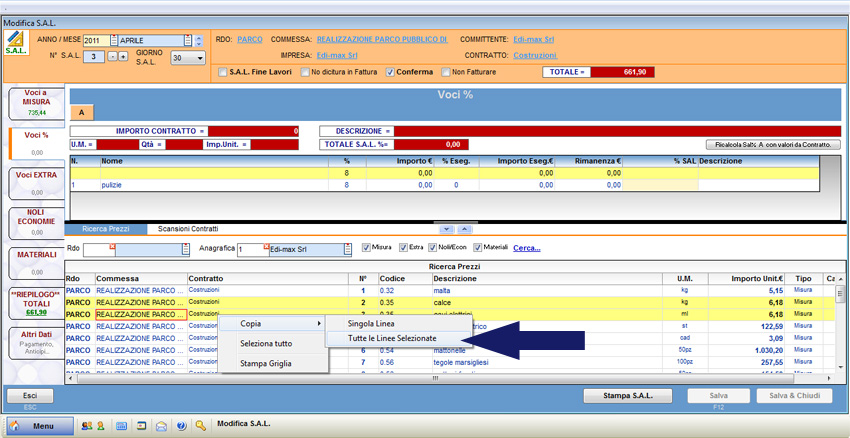Click the single user icon in taskbar
This screenshot has height=438, width=850.
101,425
